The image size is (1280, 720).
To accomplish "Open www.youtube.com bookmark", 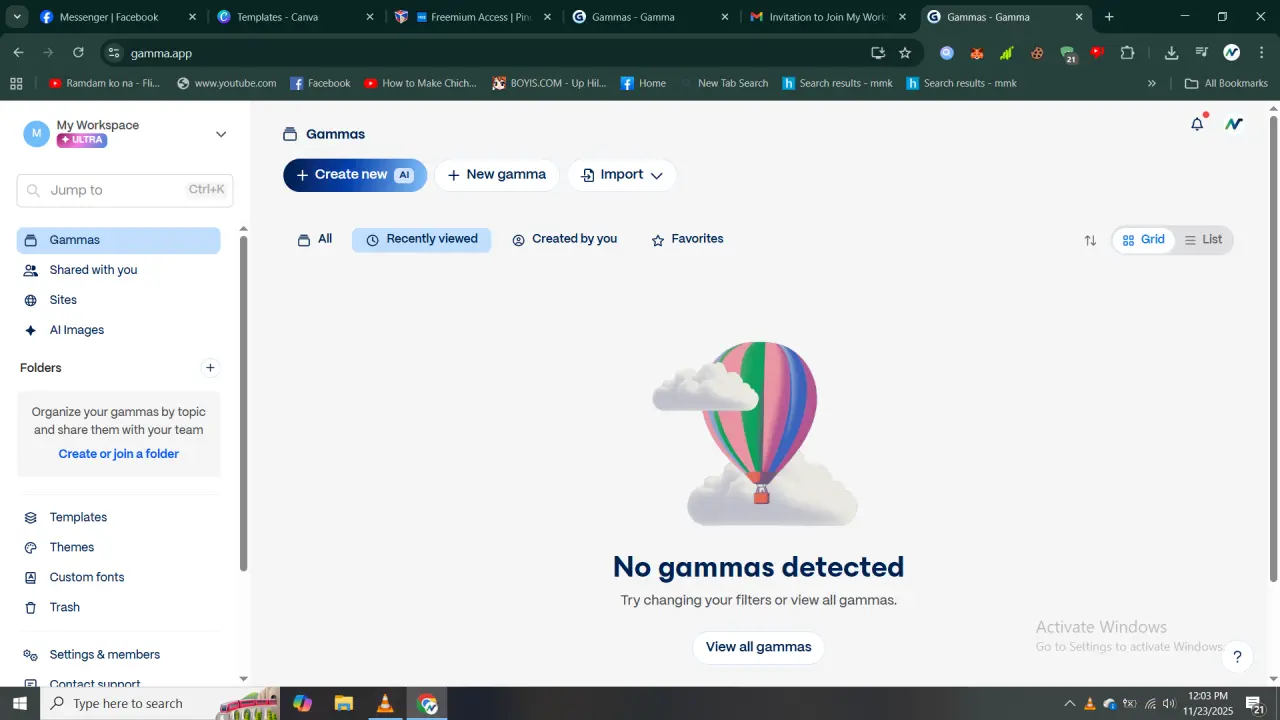I will coord(226,83).
